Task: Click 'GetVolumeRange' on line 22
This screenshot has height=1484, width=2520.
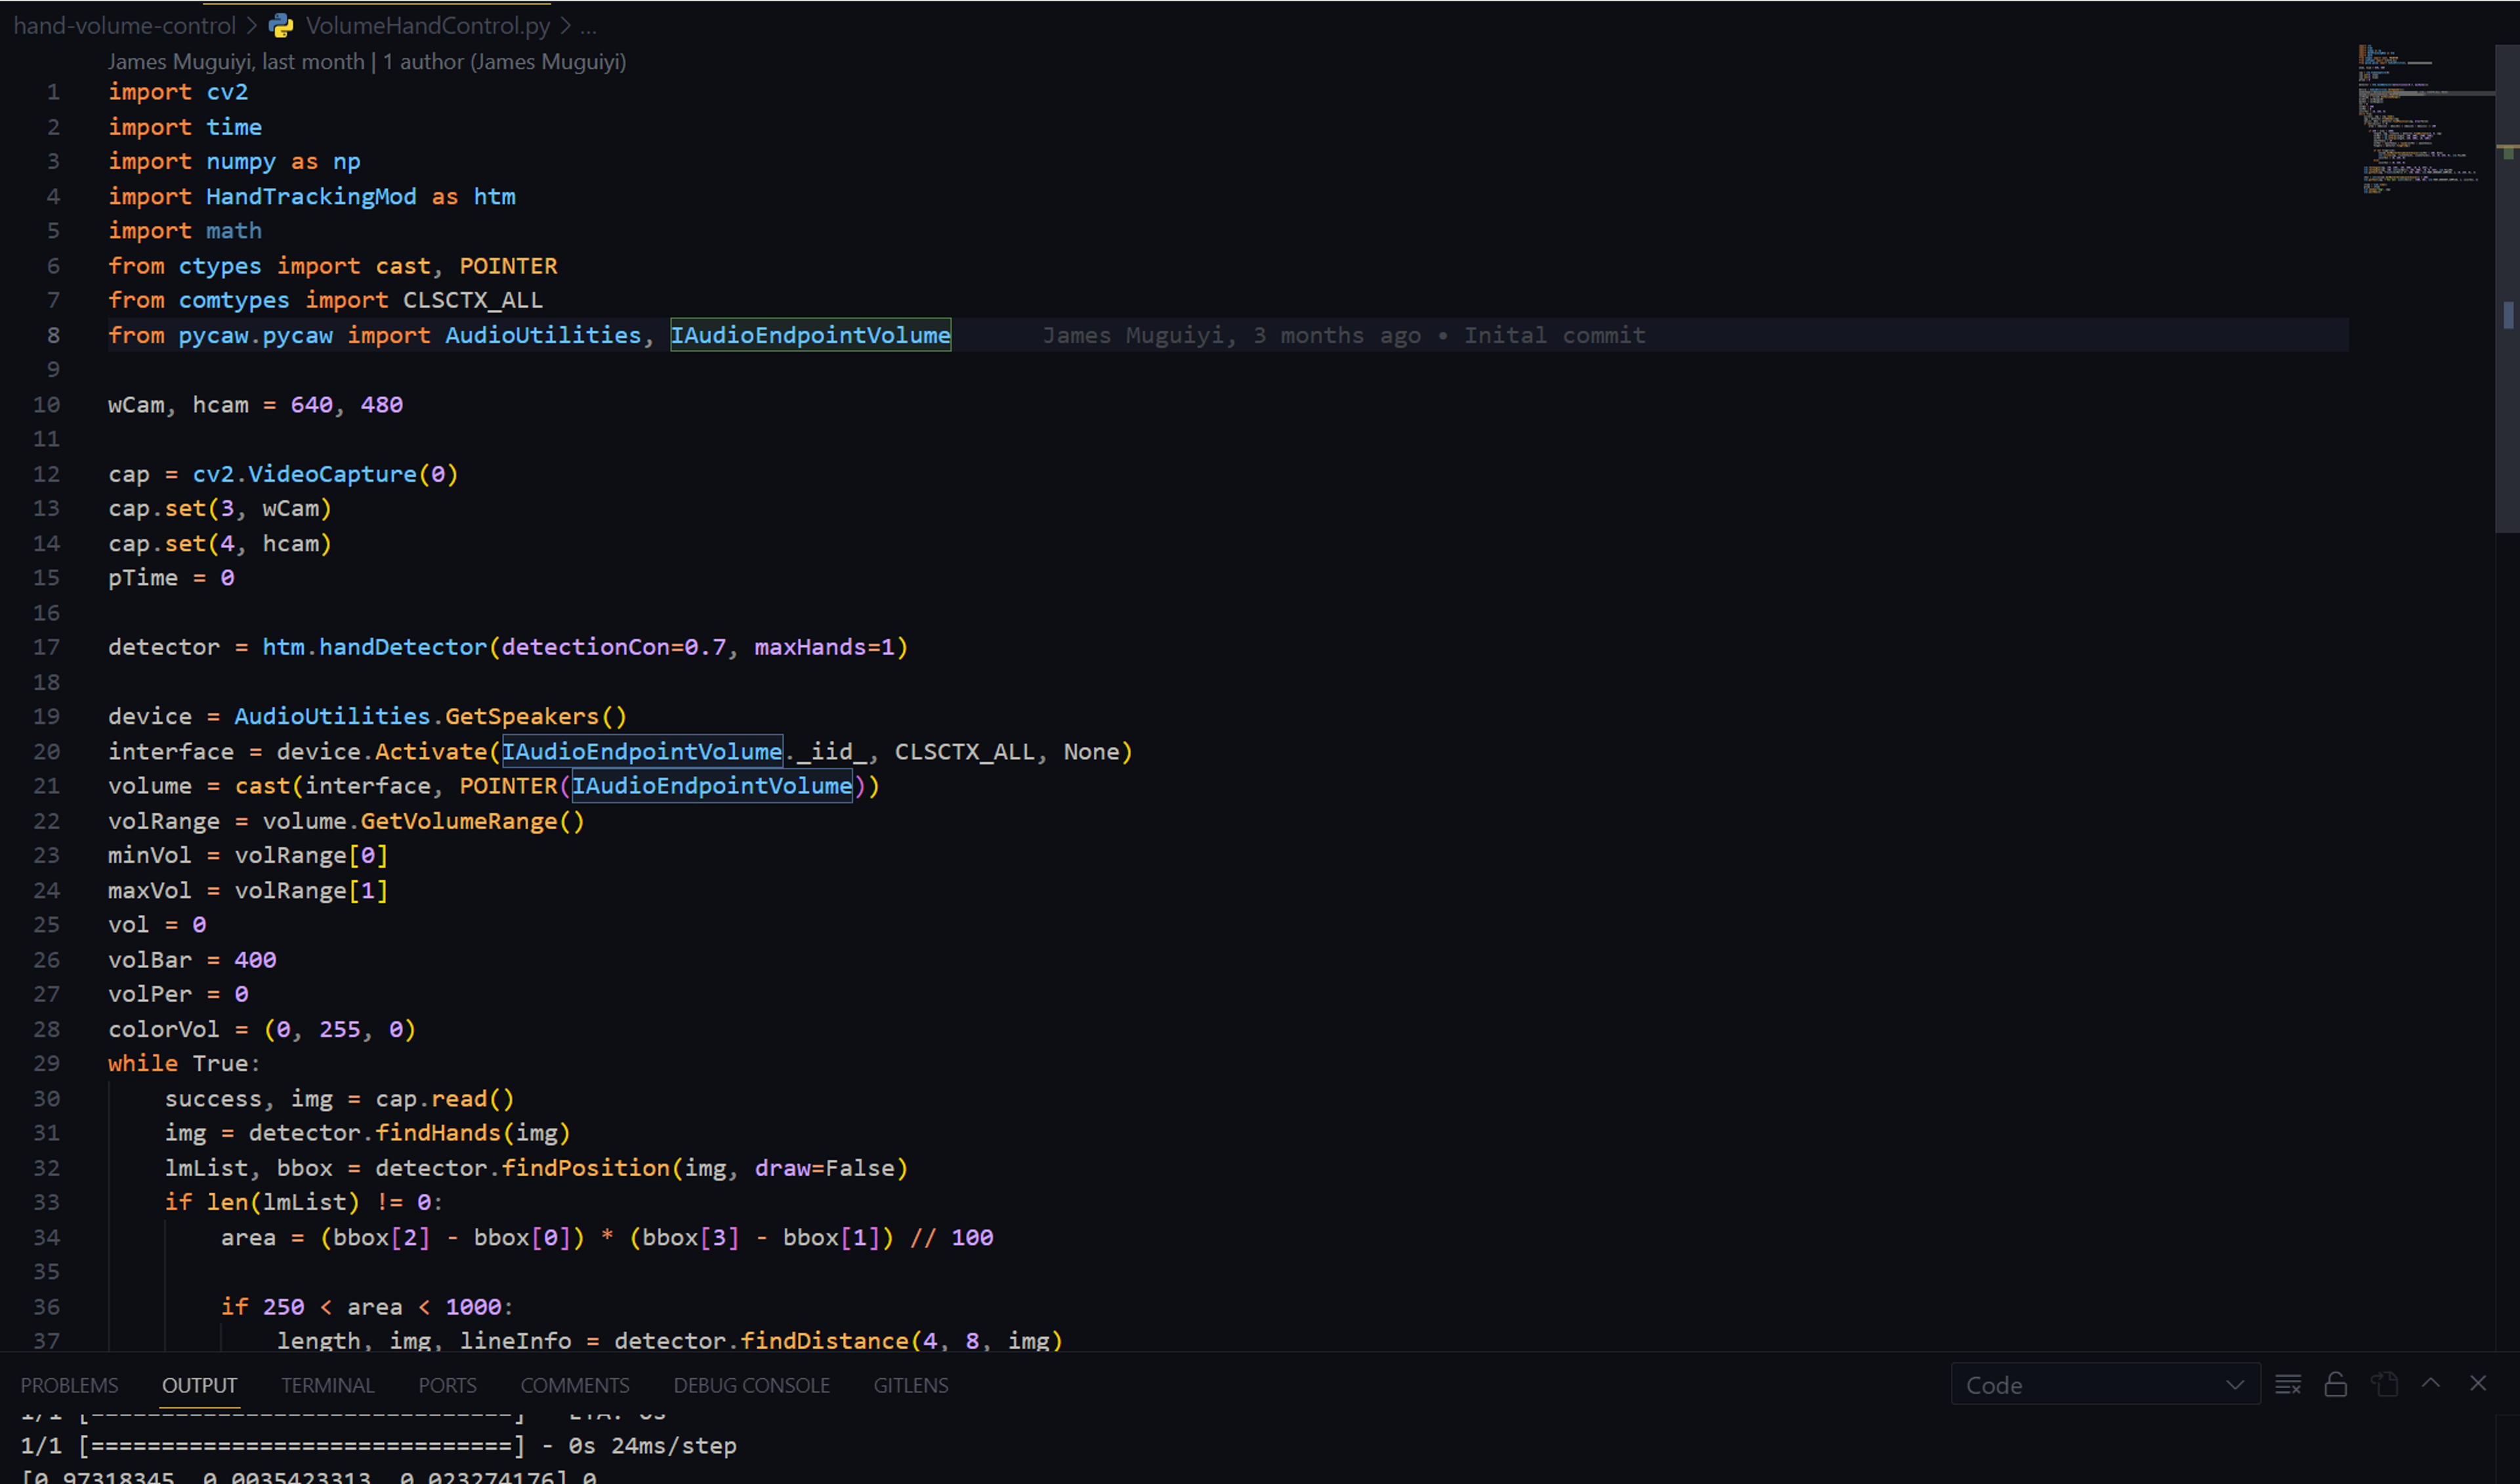Action: pyautogui.click(x=459, y=822)
